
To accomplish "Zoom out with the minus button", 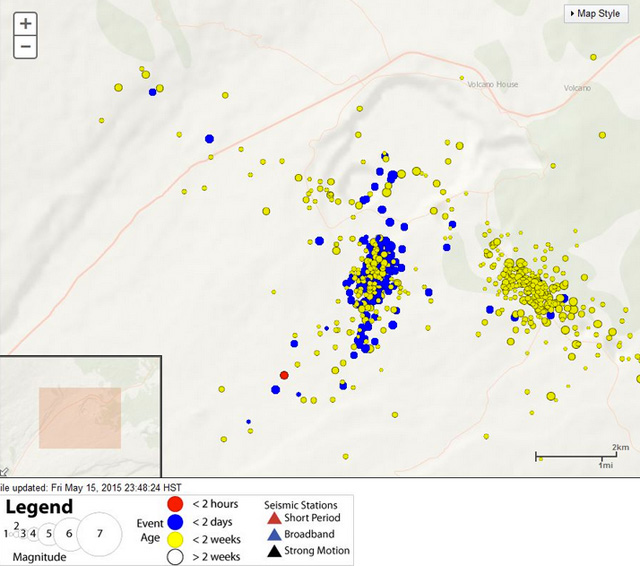I will pyautogui.click(x=26, y=47).
